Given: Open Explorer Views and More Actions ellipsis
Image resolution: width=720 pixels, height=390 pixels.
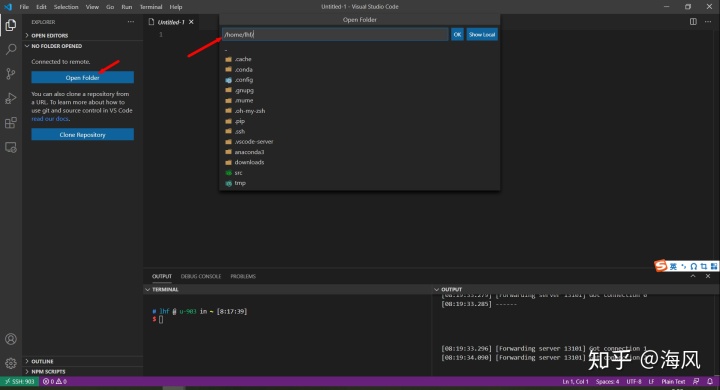Looking at the screenshot, I should pos(131,22).
